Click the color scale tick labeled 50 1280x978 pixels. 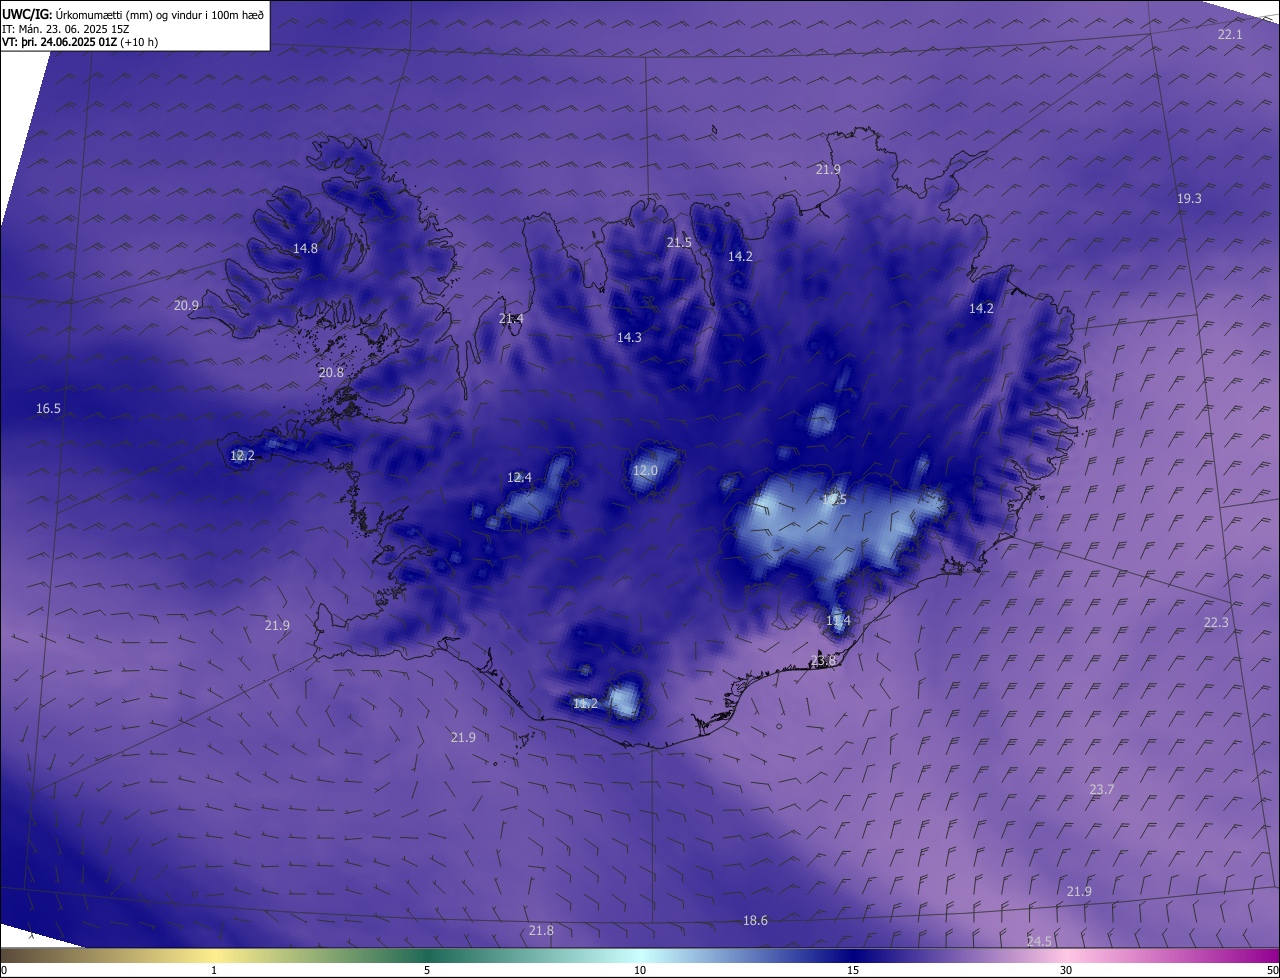[x=1272, y=970]
